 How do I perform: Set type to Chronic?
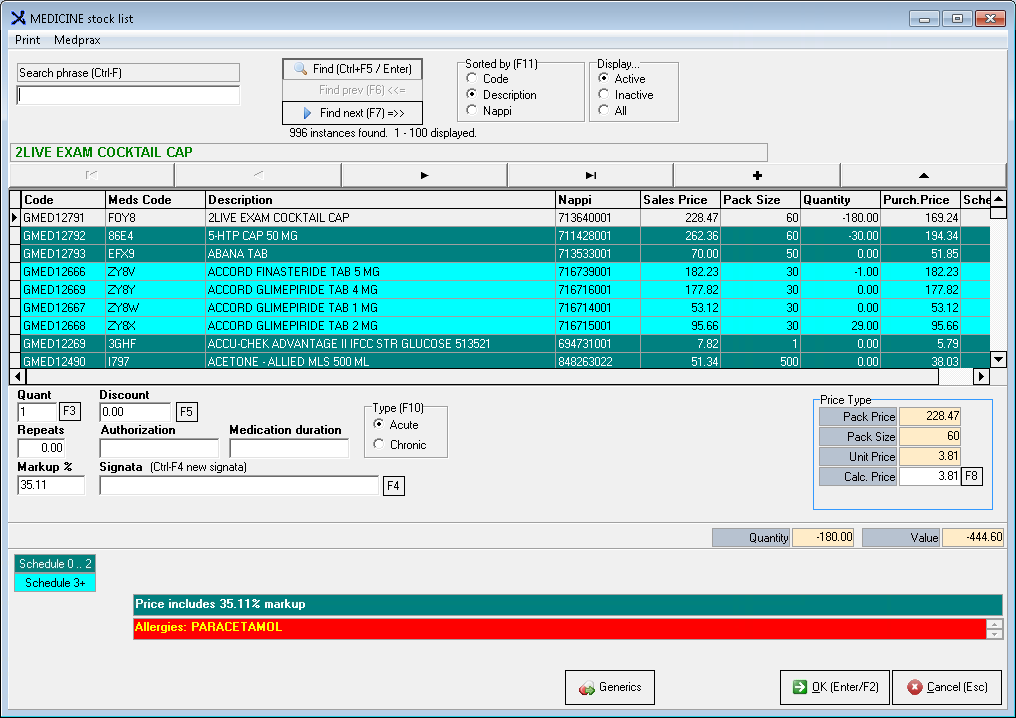[x=379, y=445]
